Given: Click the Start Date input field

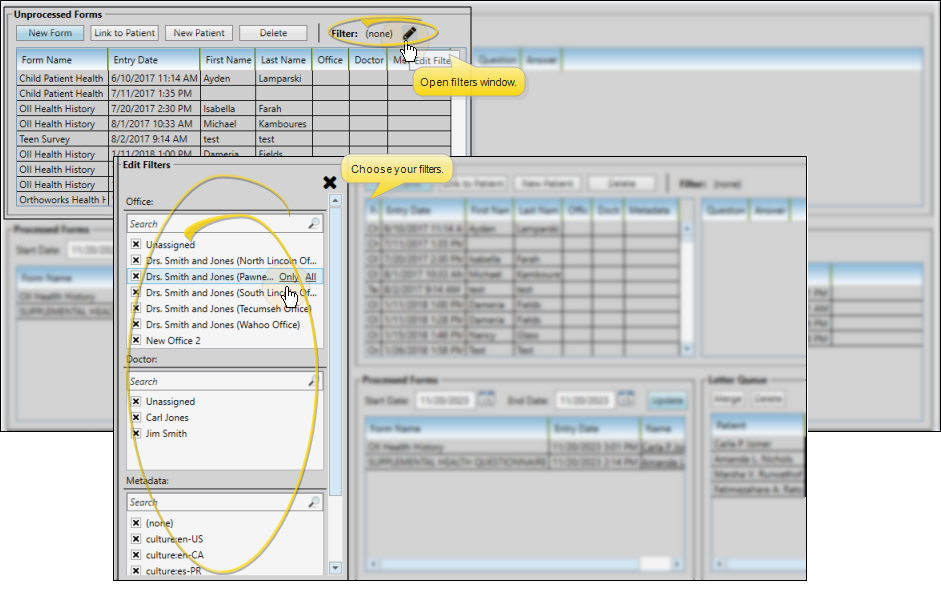Looking at the screenshot, I should click(447, 399).
